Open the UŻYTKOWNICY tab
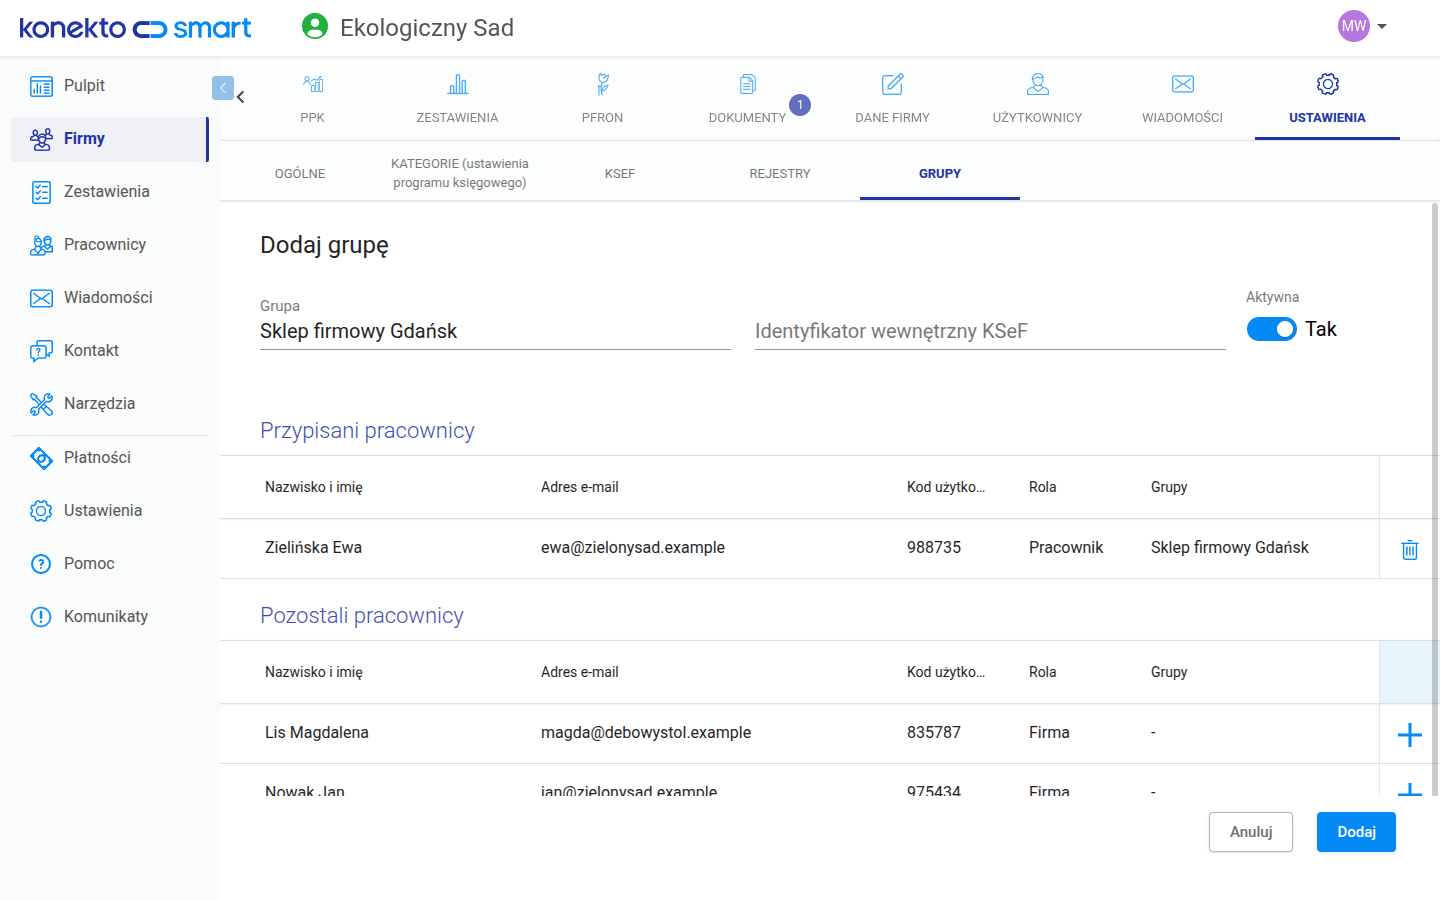This screenshot has width=1440, height=900. [1037, 99]
